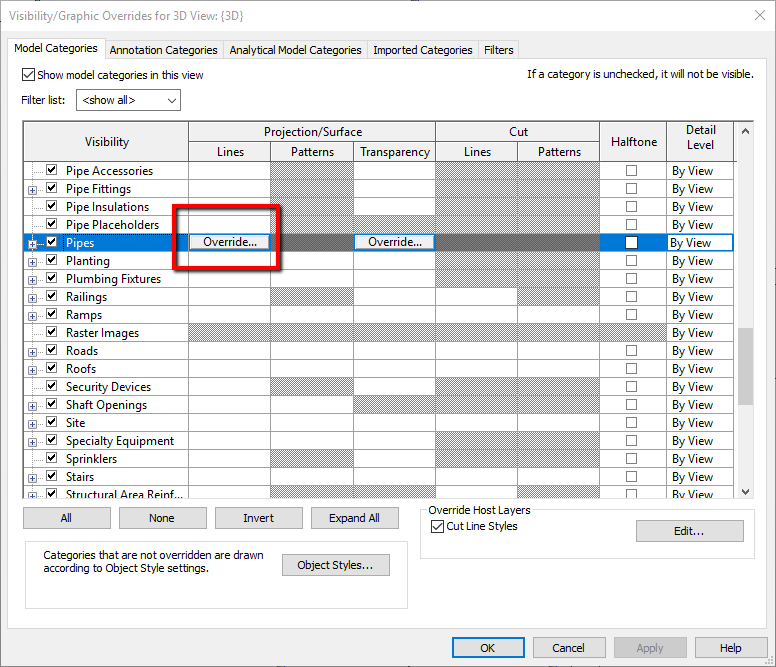
Task: Click the Transparency column header
Action: [394, 151]
